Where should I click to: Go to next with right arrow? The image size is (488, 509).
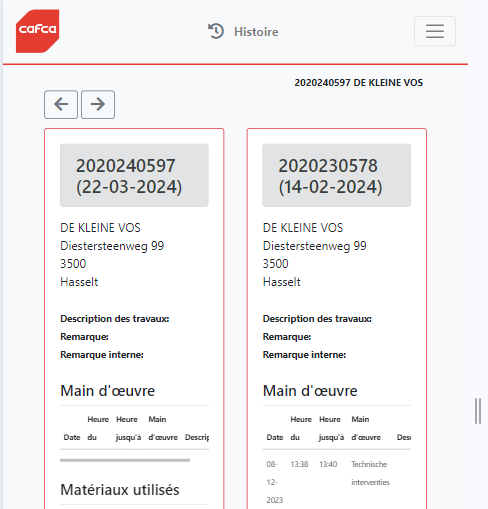[x=98, y=104]
